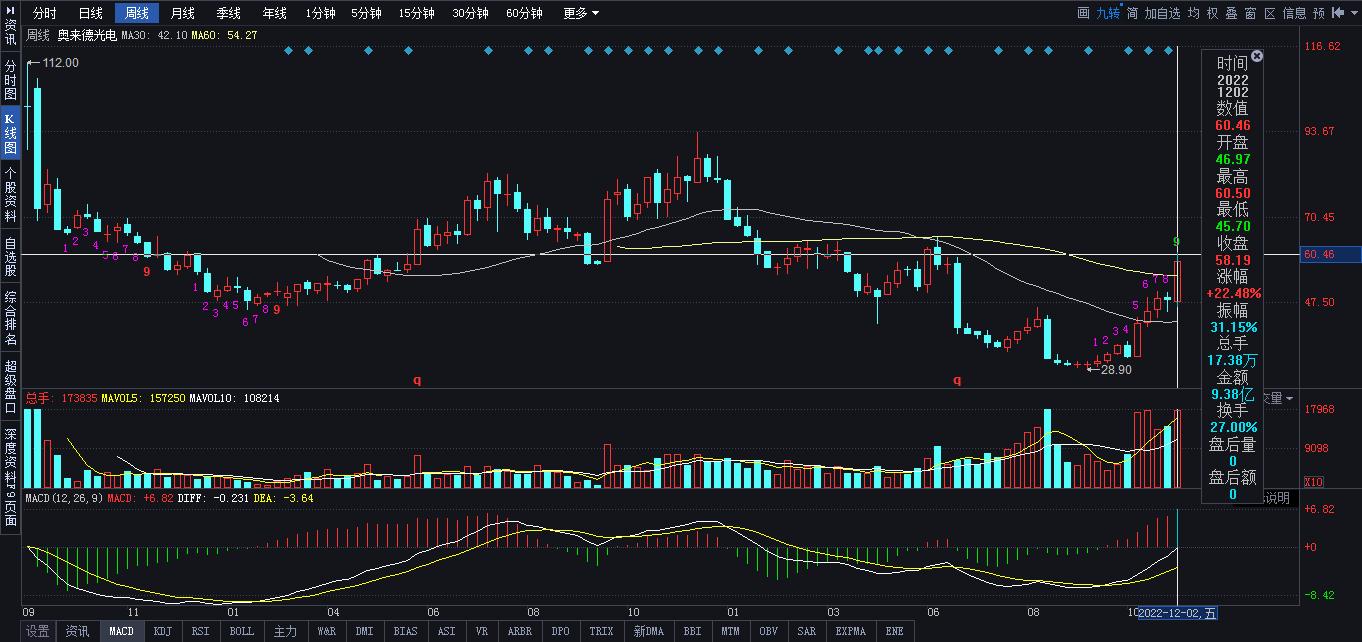Expand the 更多 period dropdown
The width and height of the screenshot is (1362, 642).
point(581,13)
